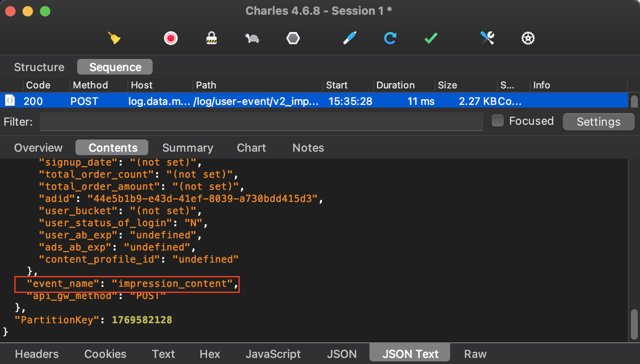Toggle throttling turtle icon
Screen dimensions: 640x364
(x=252, y=39)
